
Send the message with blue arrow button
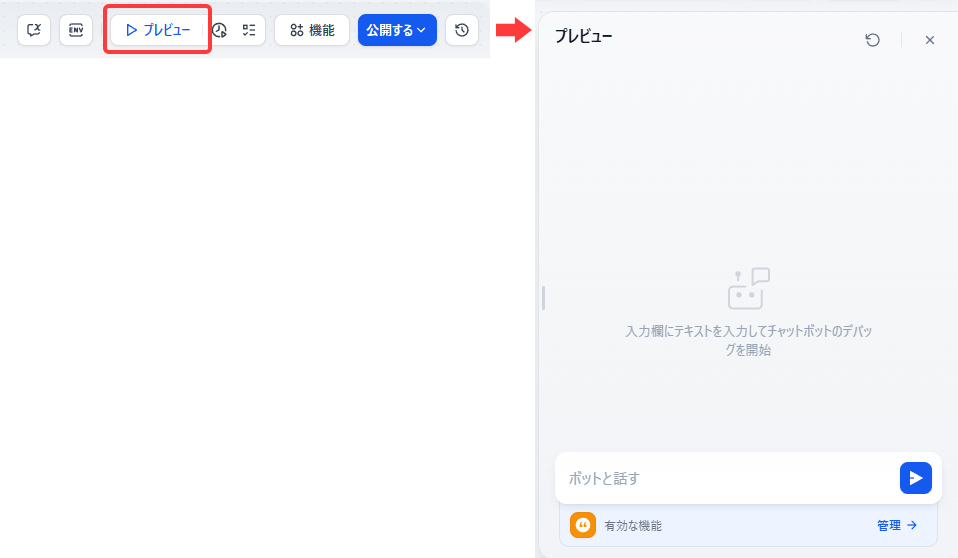pos(916,478)
